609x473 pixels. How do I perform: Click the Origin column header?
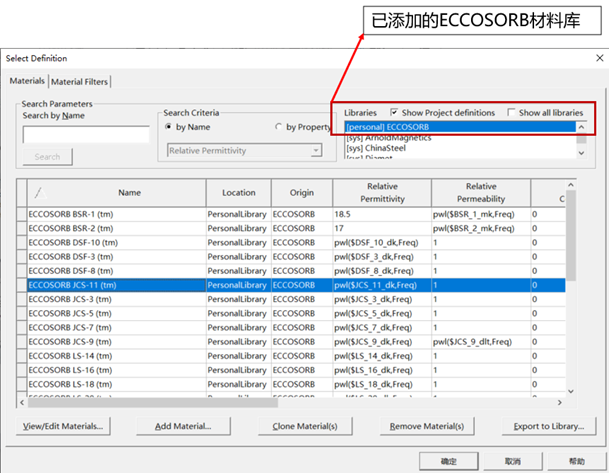pos(301,193)
